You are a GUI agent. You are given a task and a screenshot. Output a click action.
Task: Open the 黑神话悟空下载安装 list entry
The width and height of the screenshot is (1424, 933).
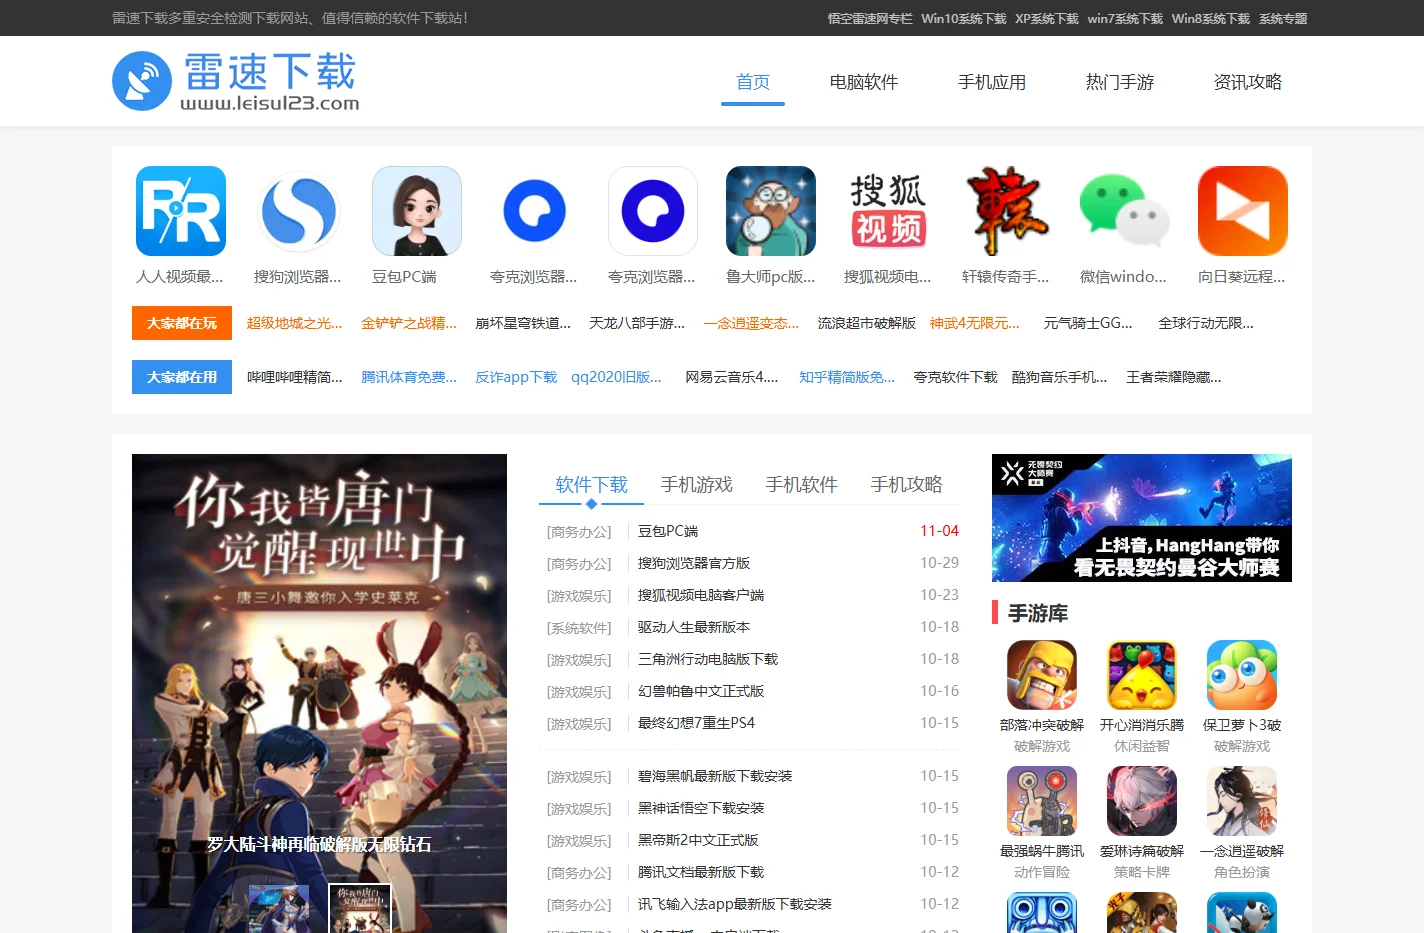[x=701, y=808]
